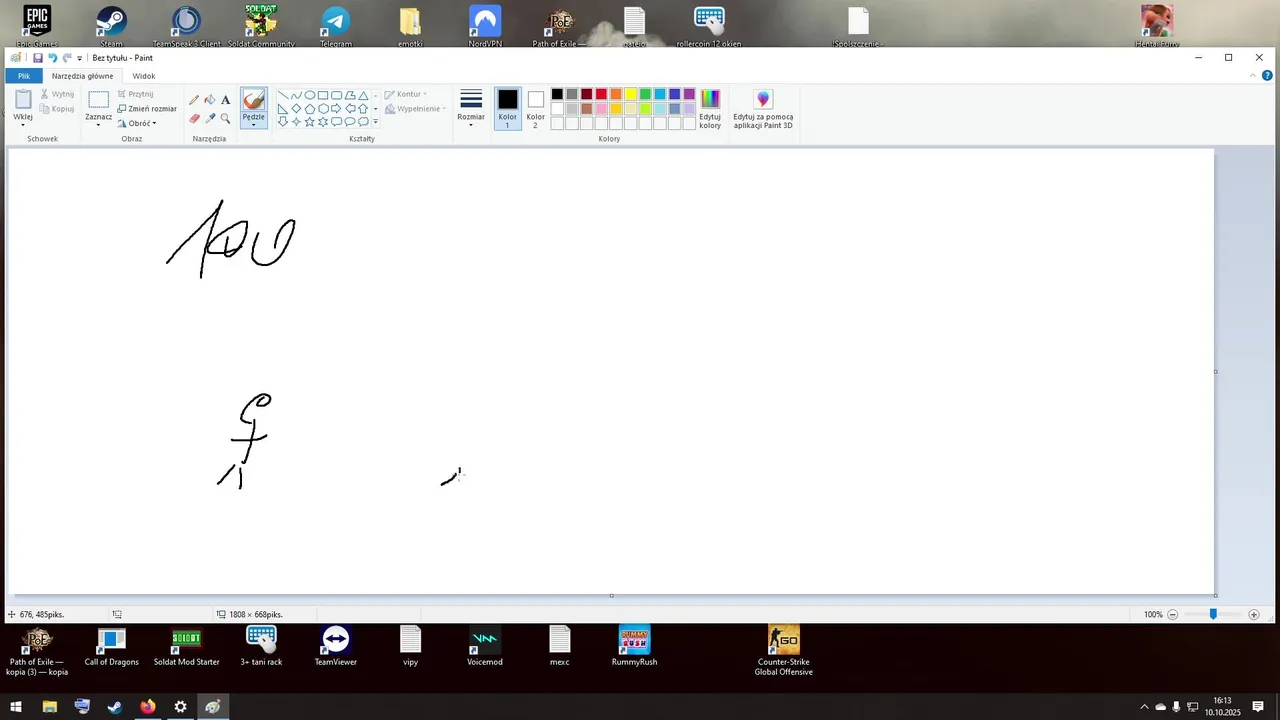The image size is (1280, 720).
Task: Open notification center on taskbar
Action: (x=1258, y=707)
